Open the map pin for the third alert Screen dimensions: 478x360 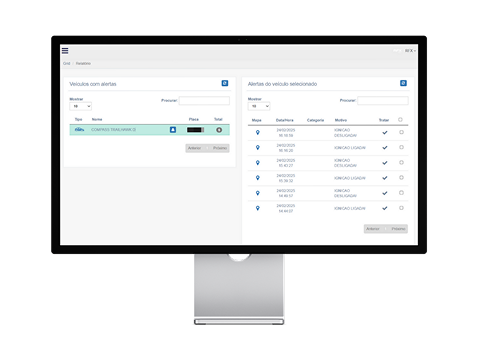(x=258, y=163)
